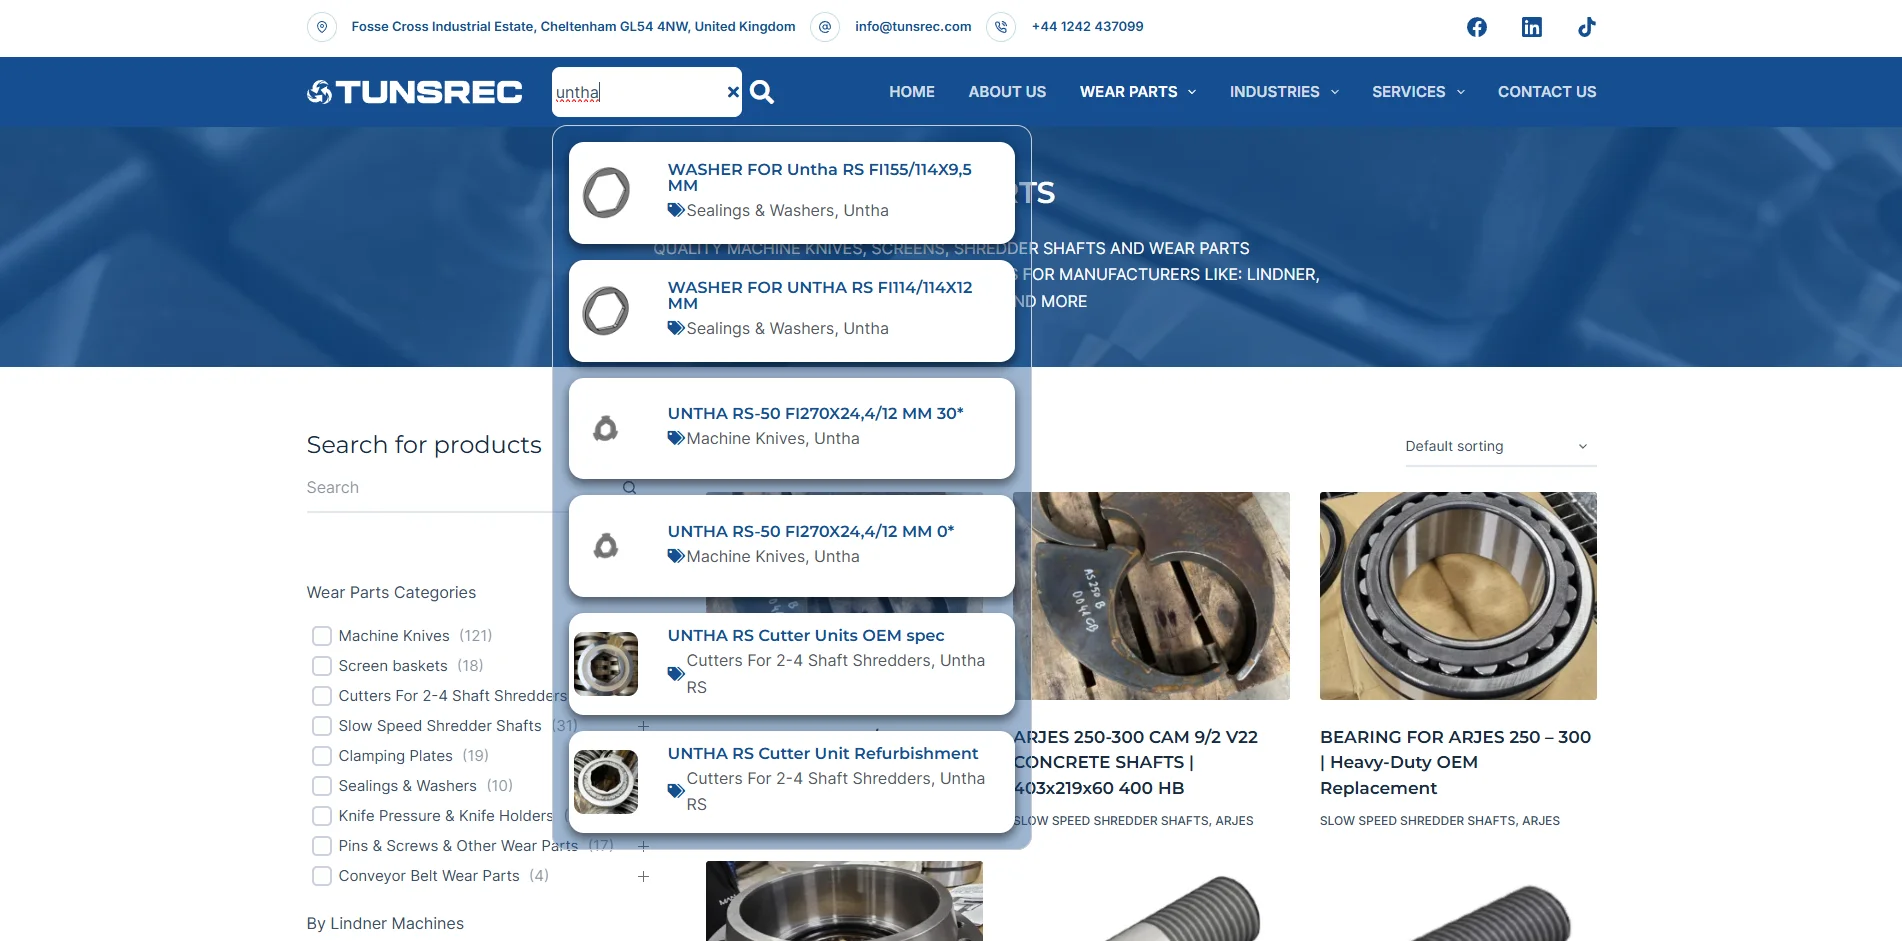Open UNTHA RS Cutter Unit Refurbishment result
The height and width of the screenshot is (941, 1902).
click(x=823, y=753)
